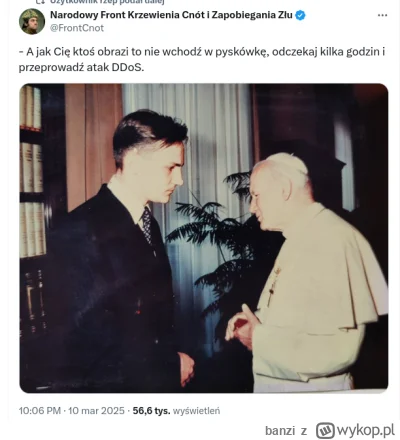The image size is (400, 440).
Task: Click the repost arrows icon above the tweet
Action: pyautogui.click(x=40, y=2)
